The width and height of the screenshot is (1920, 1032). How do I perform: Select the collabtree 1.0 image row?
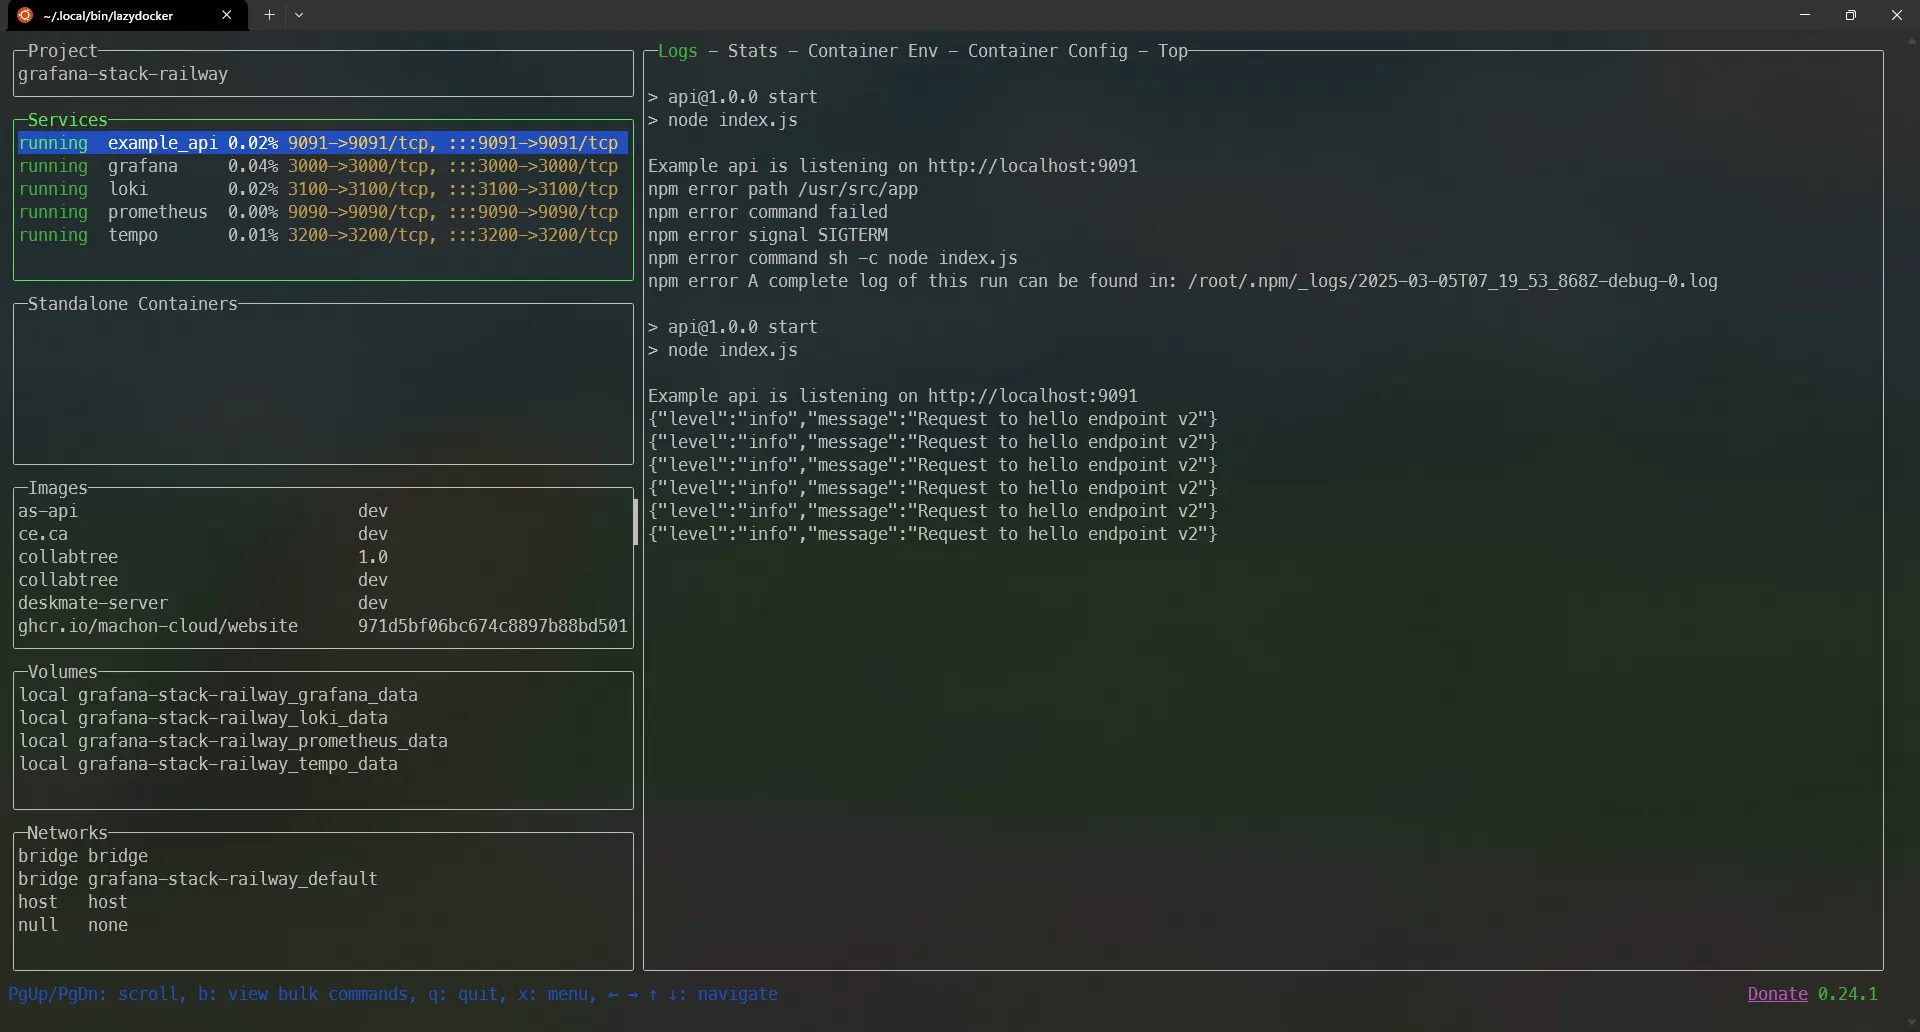(322, 557)
